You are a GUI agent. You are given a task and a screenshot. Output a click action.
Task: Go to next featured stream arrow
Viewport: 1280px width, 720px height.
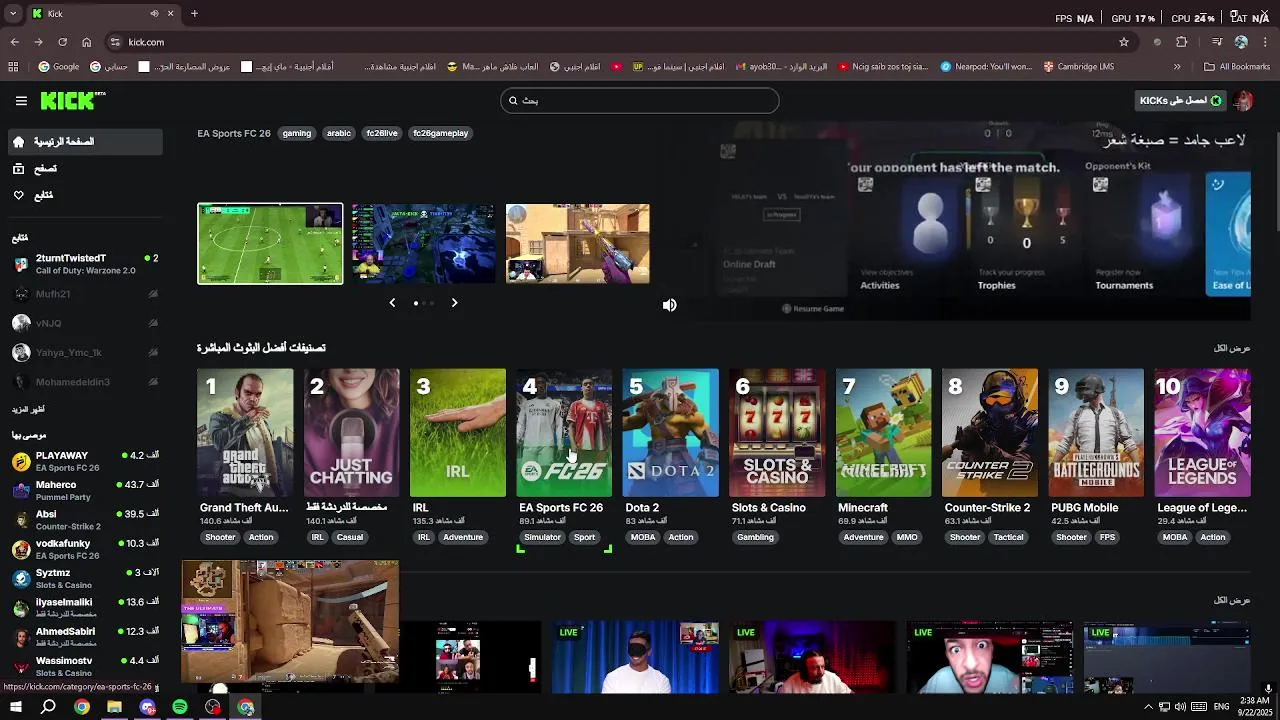pos(454,303)
